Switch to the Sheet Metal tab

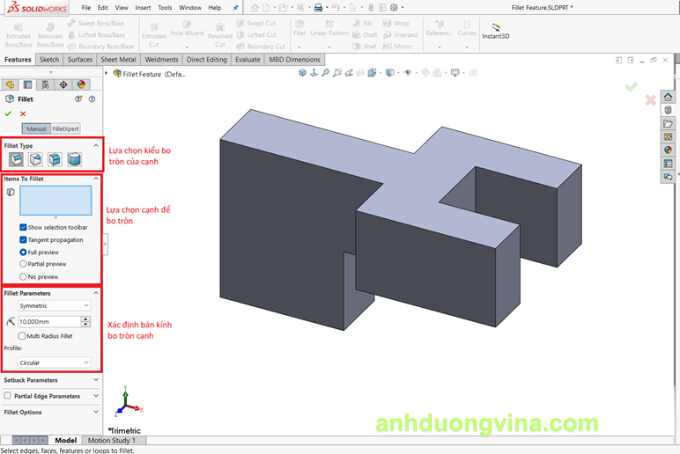(x=119, y=60)
